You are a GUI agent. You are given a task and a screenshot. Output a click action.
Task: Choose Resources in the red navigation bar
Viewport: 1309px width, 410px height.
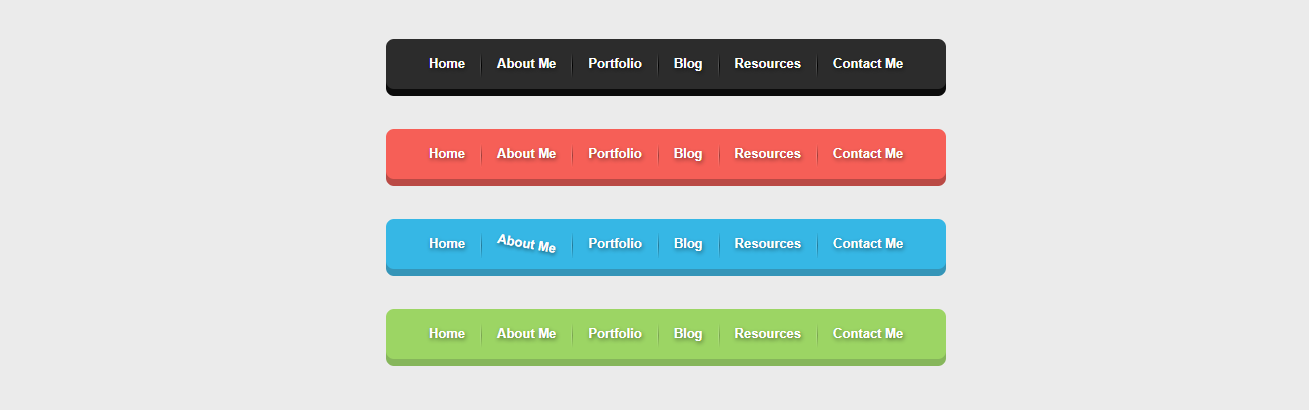767,154
